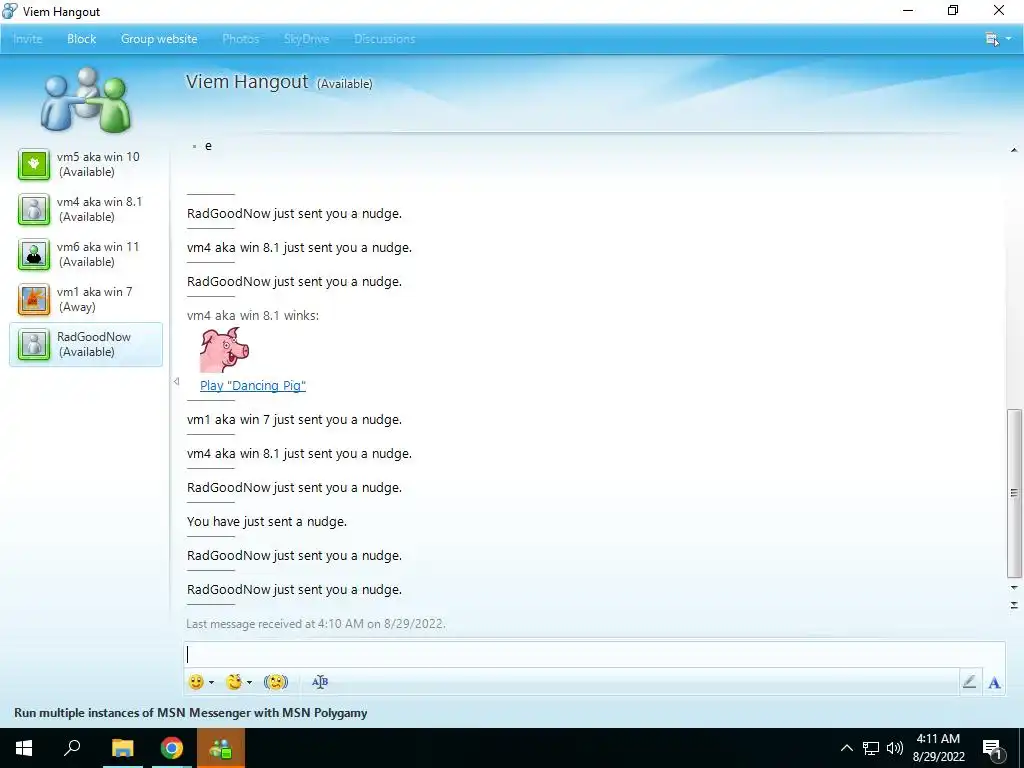1024x768 pixels.
Task: Click the (Available) status text in header
Action: tap(344, 84)
